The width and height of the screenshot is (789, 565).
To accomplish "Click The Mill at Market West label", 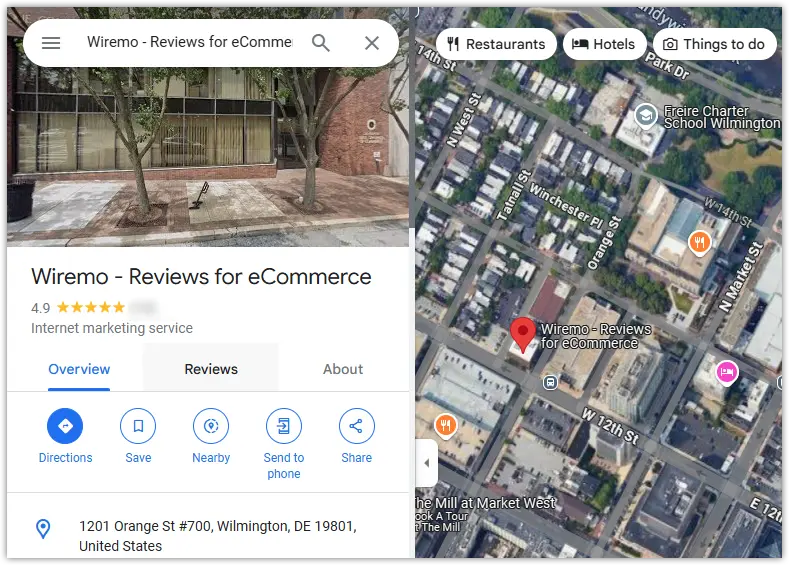I will tap(485, 503).
